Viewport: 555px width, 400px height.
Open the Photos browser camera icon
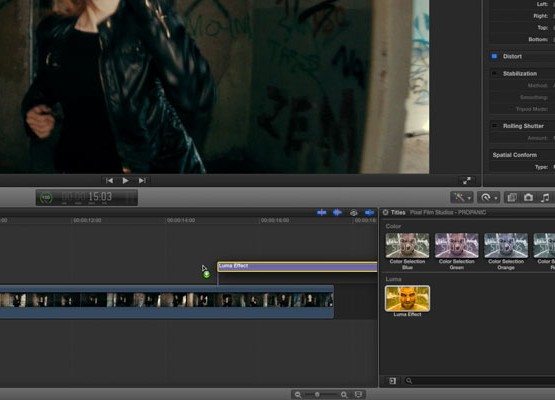pos(528,198)
